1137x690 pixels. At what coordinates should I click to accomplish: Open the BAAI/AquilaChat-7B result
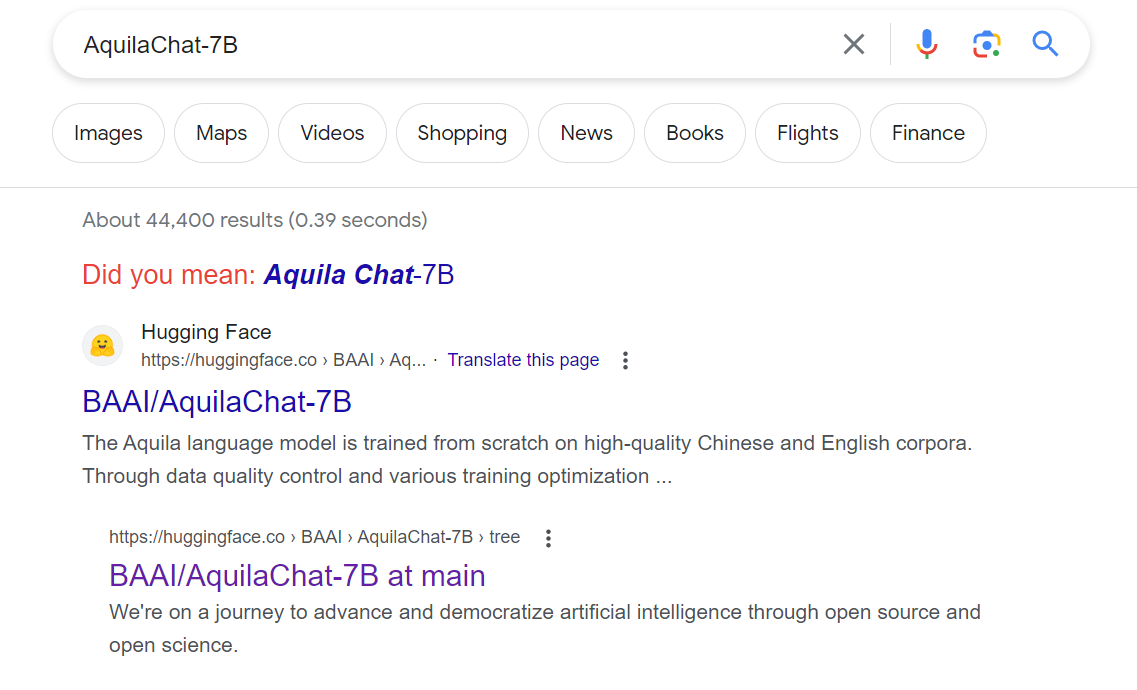(x=216, y=401)
